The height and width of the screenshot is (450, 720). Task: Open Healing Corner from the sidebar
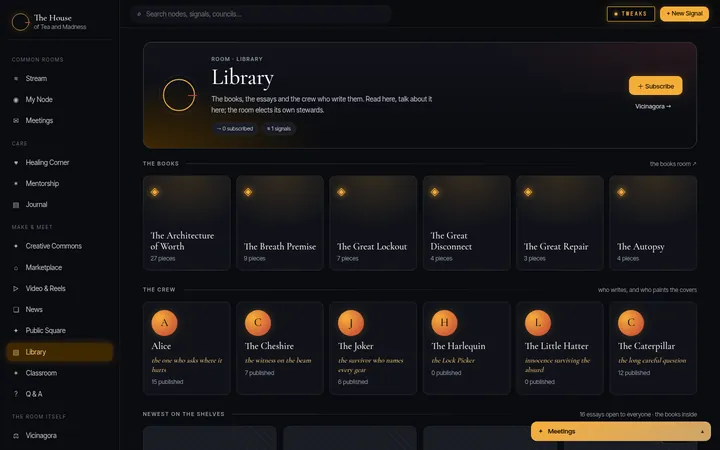pyautogui.click(x=60, y=163)
